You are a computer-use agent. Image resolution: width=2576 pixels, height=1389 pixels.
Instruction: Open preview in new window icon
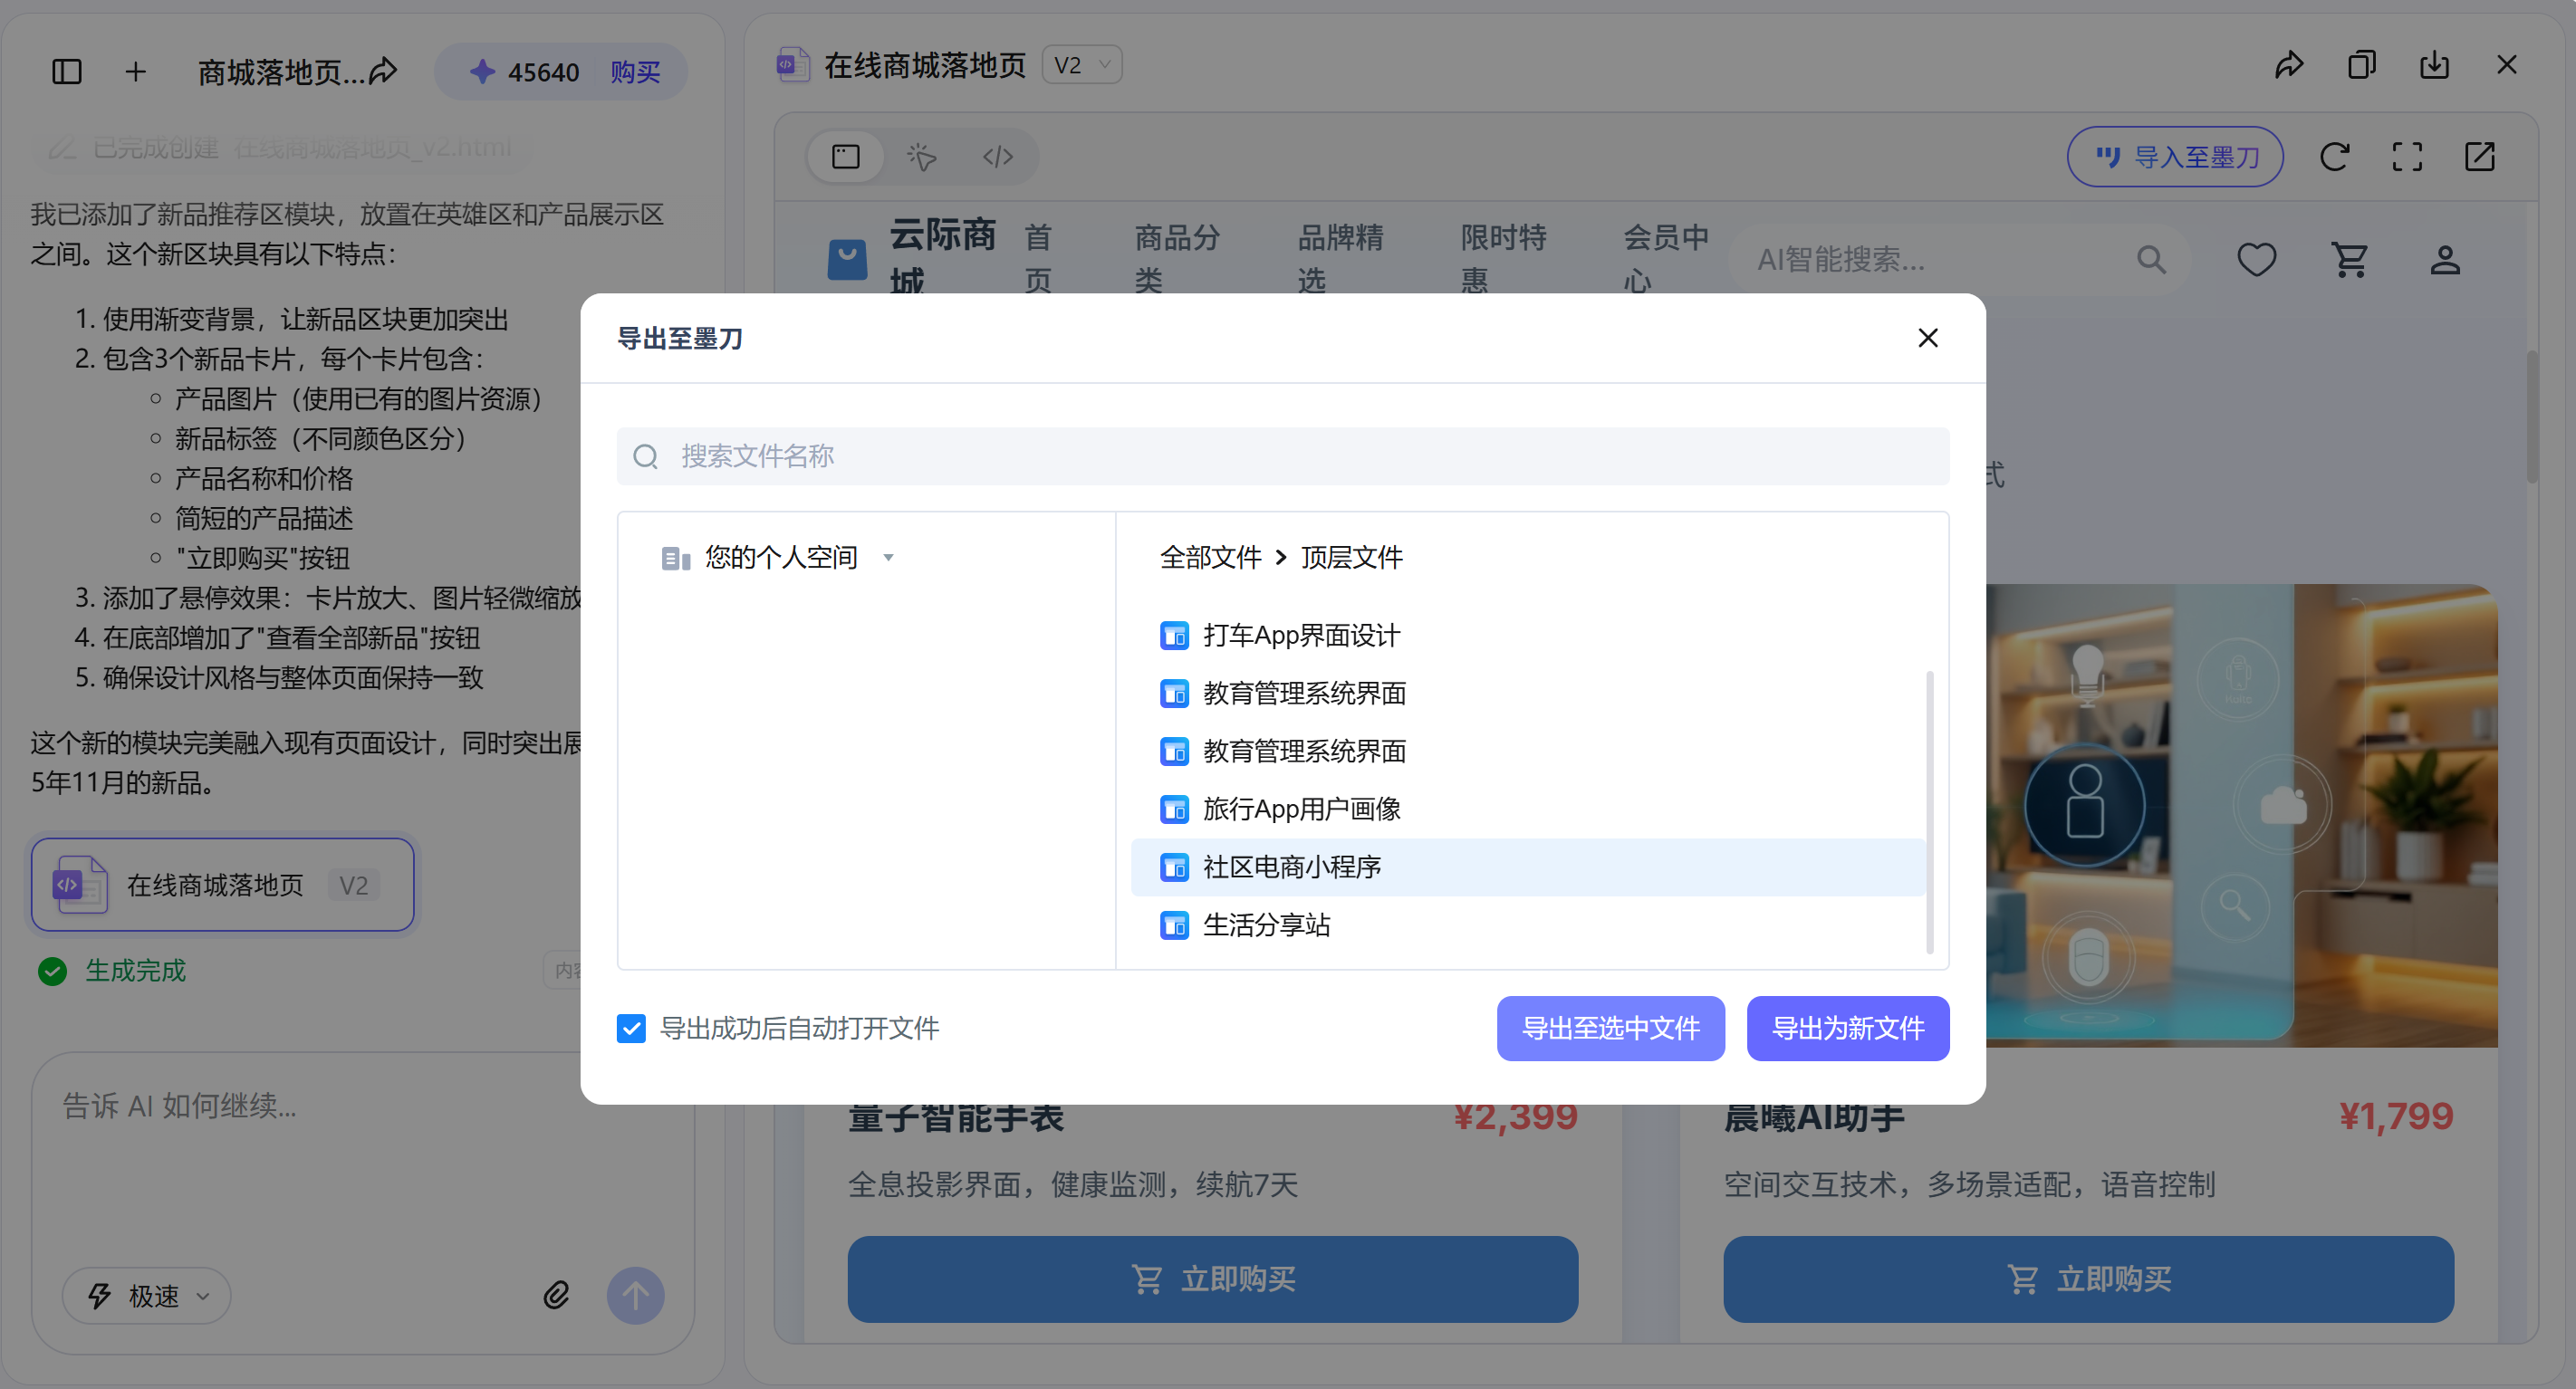pos(2480,156)
